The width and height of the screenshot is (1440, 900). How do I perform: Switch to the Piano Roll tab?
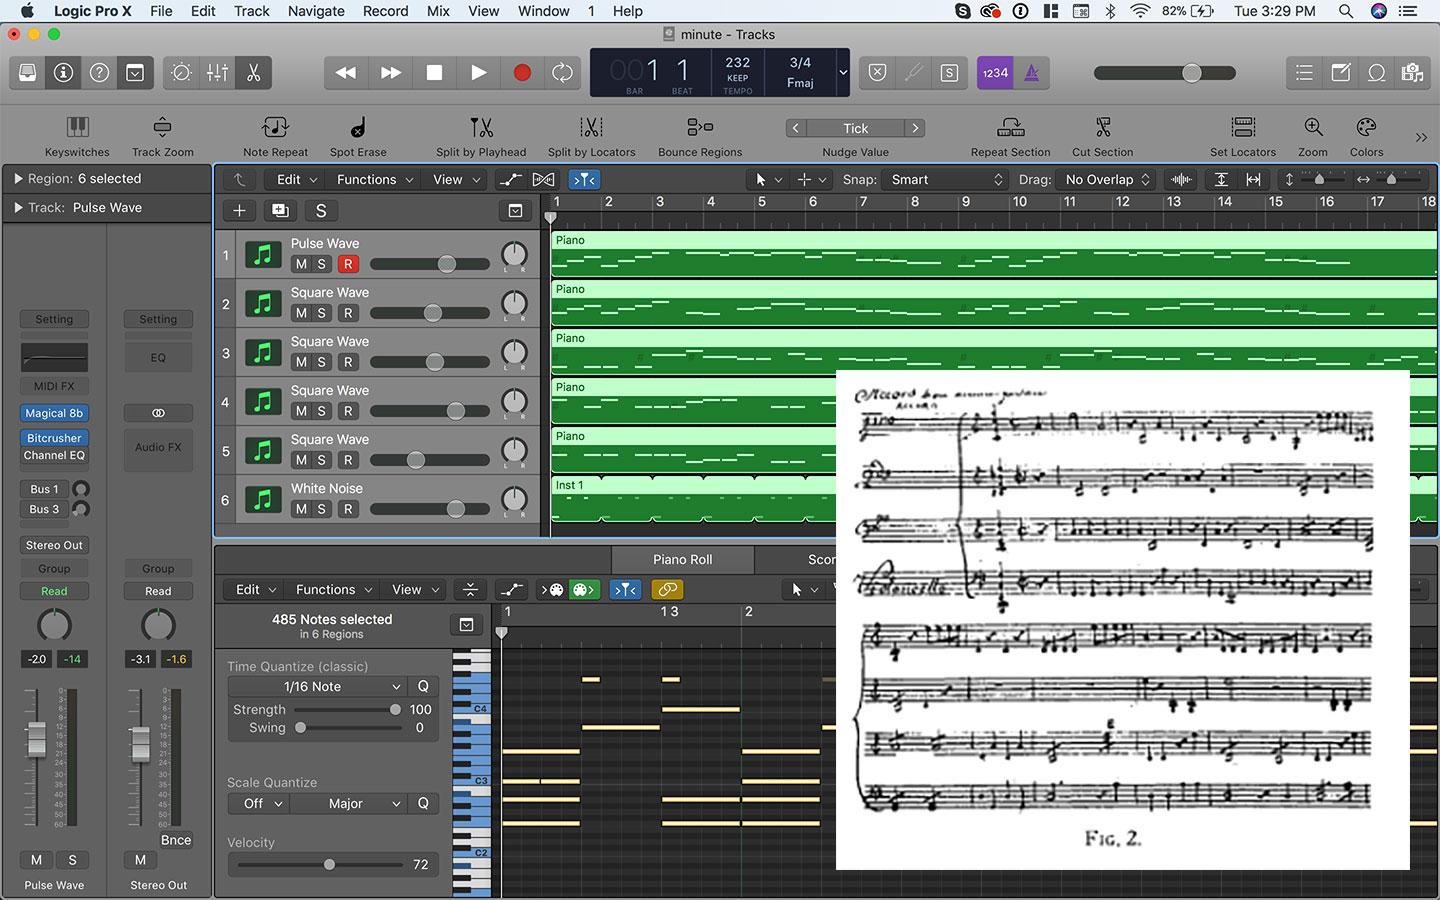point(682,559)
